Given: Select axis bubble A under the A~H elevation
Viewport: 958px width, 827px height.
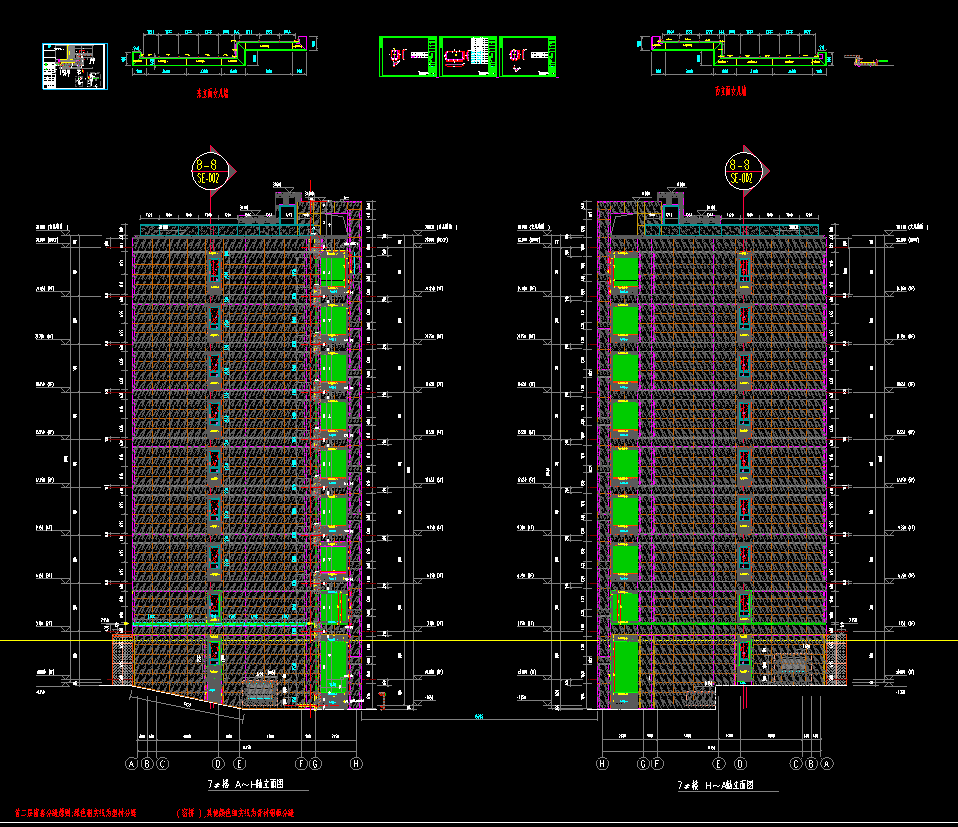Looking at the screenshot, I should pyautogui.click(x=130, y=764).
